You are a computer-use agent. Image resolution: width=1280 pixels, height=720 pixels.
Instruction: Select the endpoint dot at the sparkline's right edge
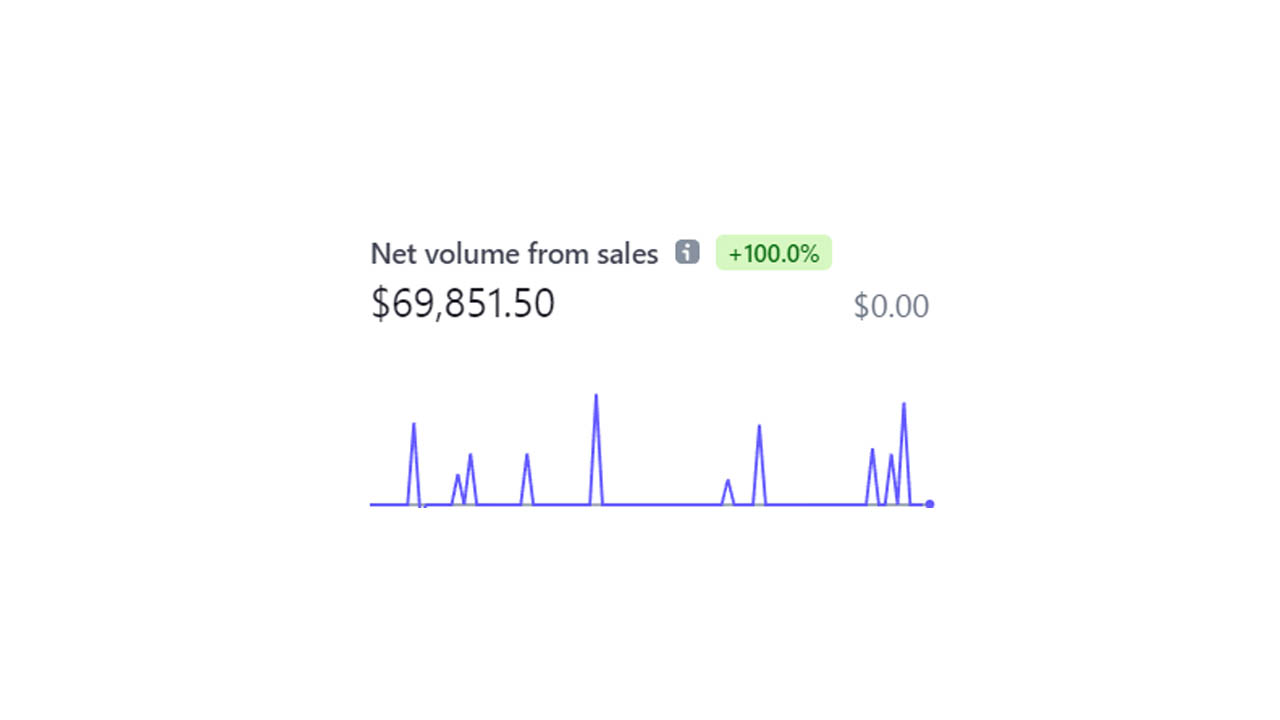(929, 503)
